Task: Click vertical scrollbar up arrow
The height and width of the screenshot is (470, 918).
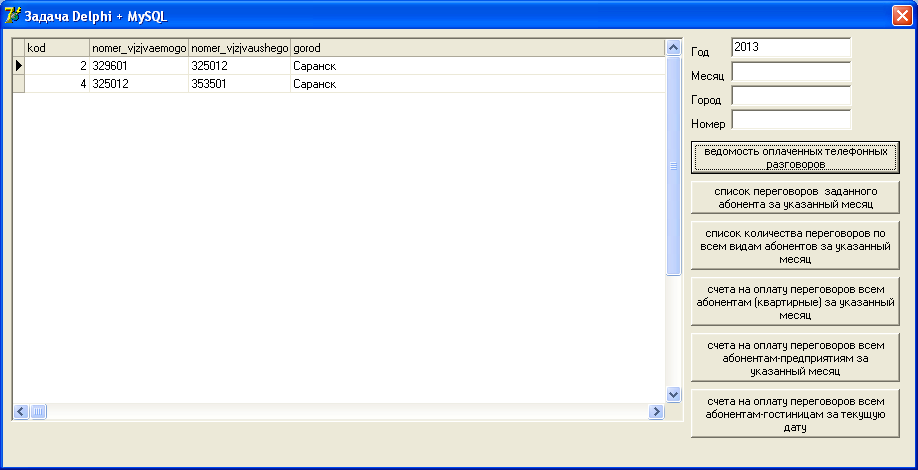Action: pyautogui.click(x=674, y=47)
